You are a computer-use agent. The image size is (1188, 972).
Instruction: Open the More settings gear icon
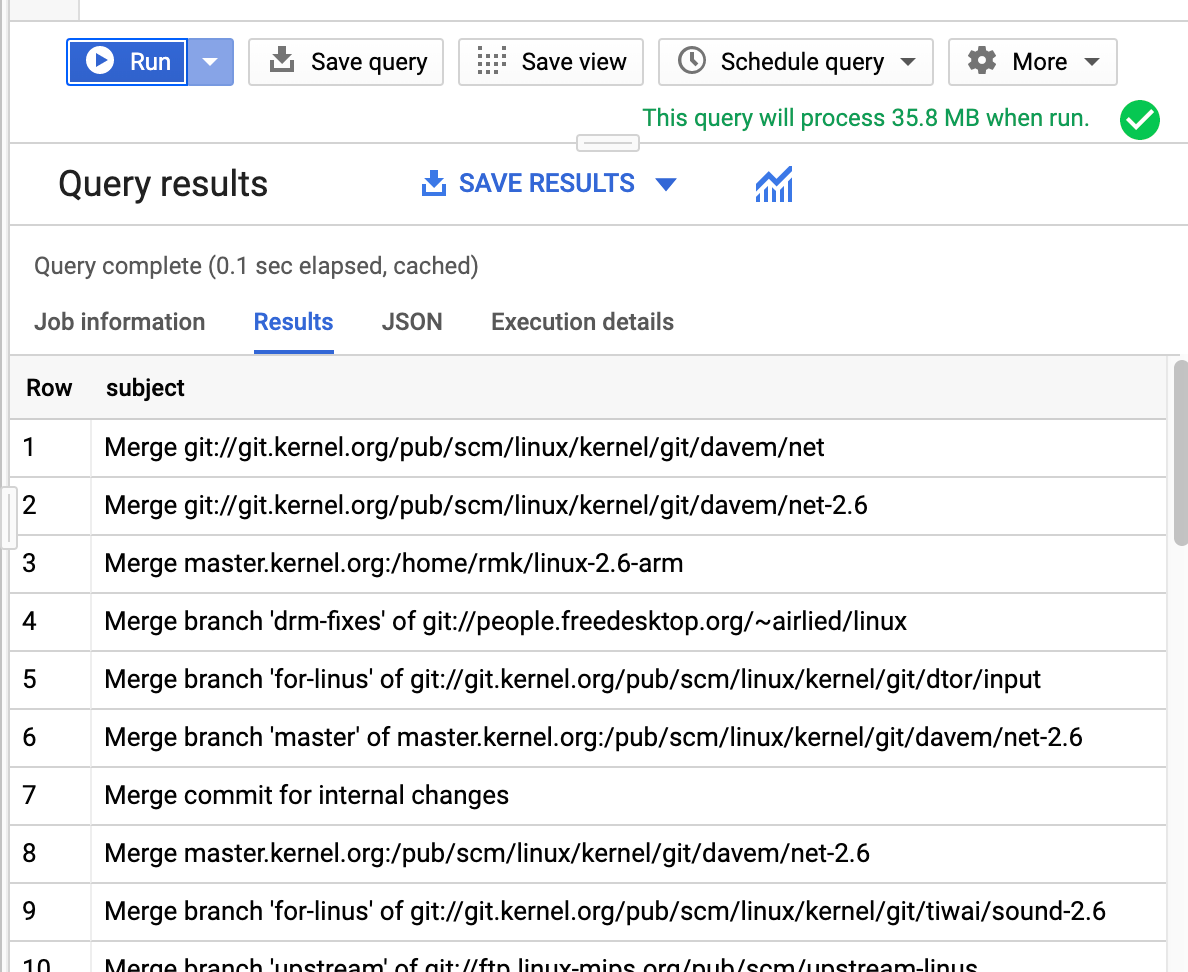[x=981, y=61]
